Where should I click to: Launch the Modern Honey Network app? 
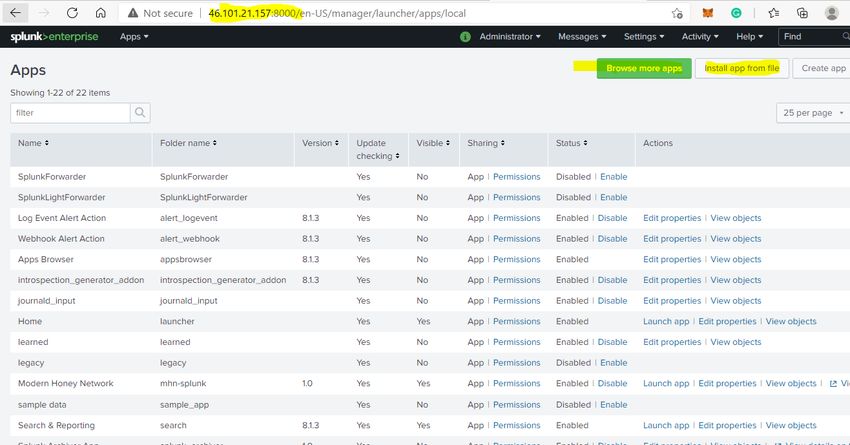(666, 383)
